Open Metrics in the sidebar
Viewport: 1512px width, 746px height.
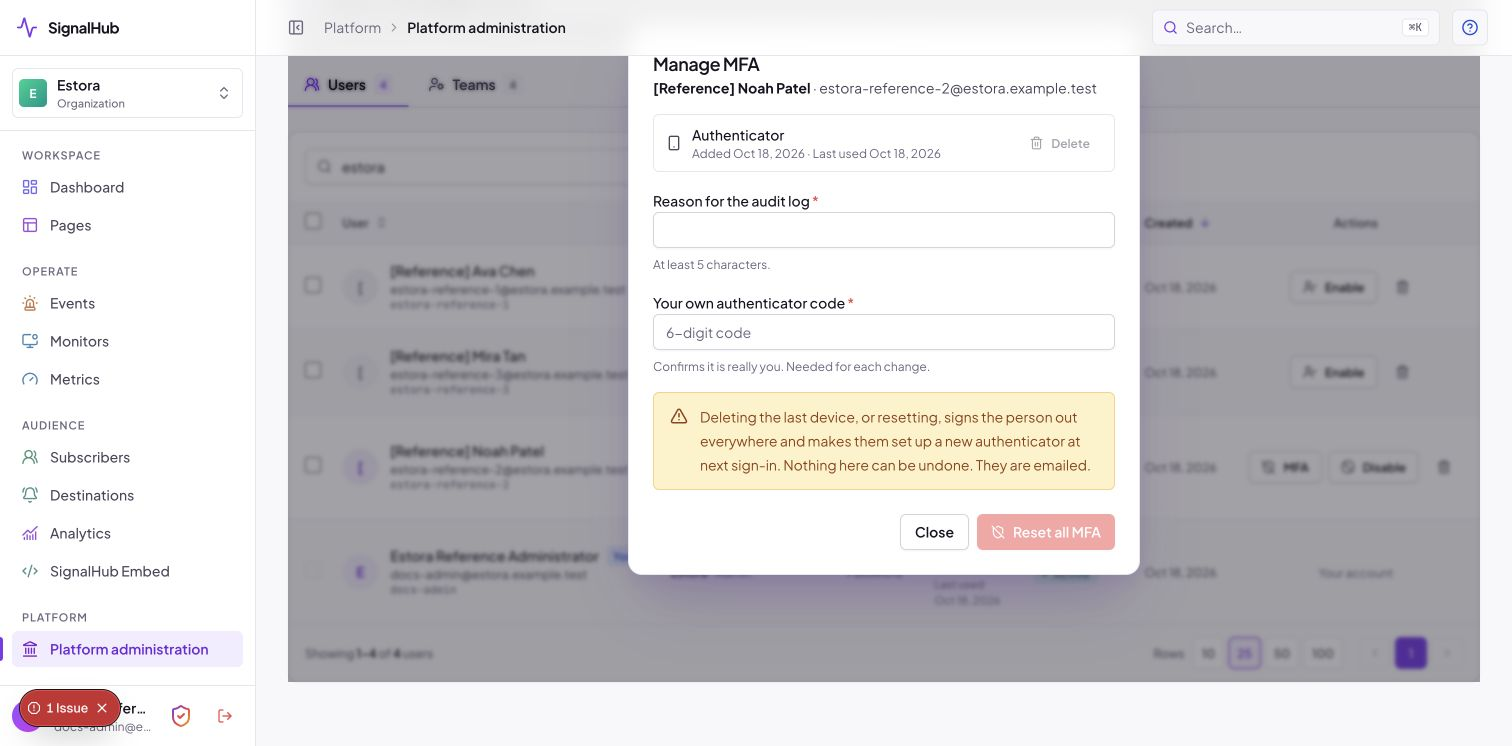coord(127,379)
